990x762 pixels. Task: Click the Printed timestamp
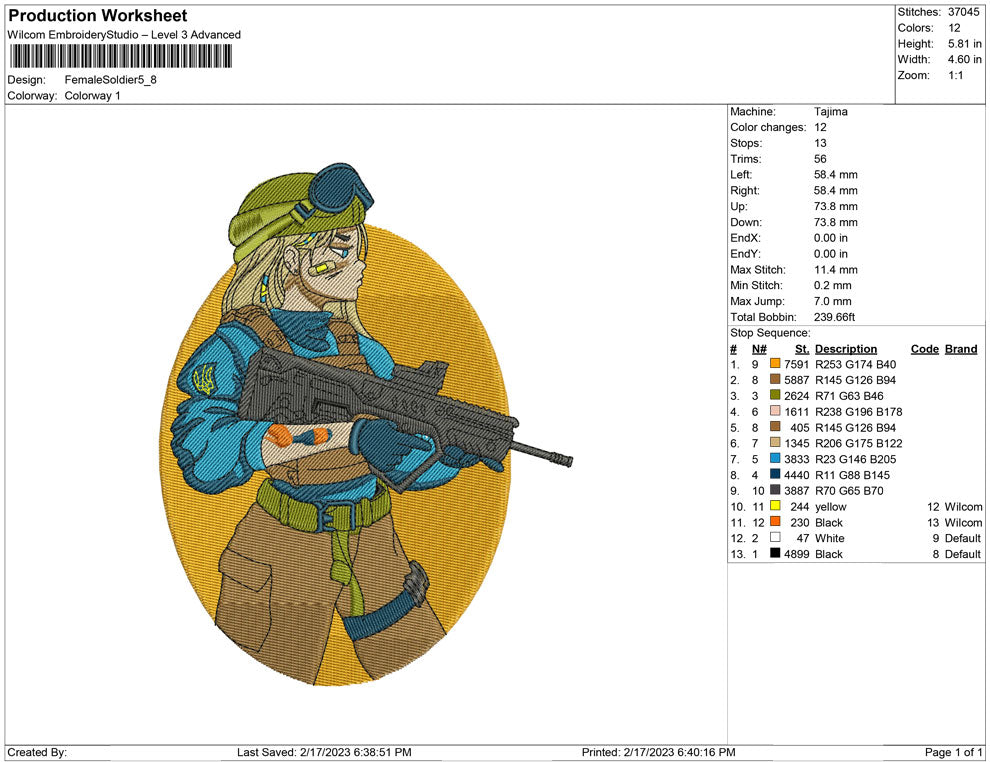pos(659,752)
